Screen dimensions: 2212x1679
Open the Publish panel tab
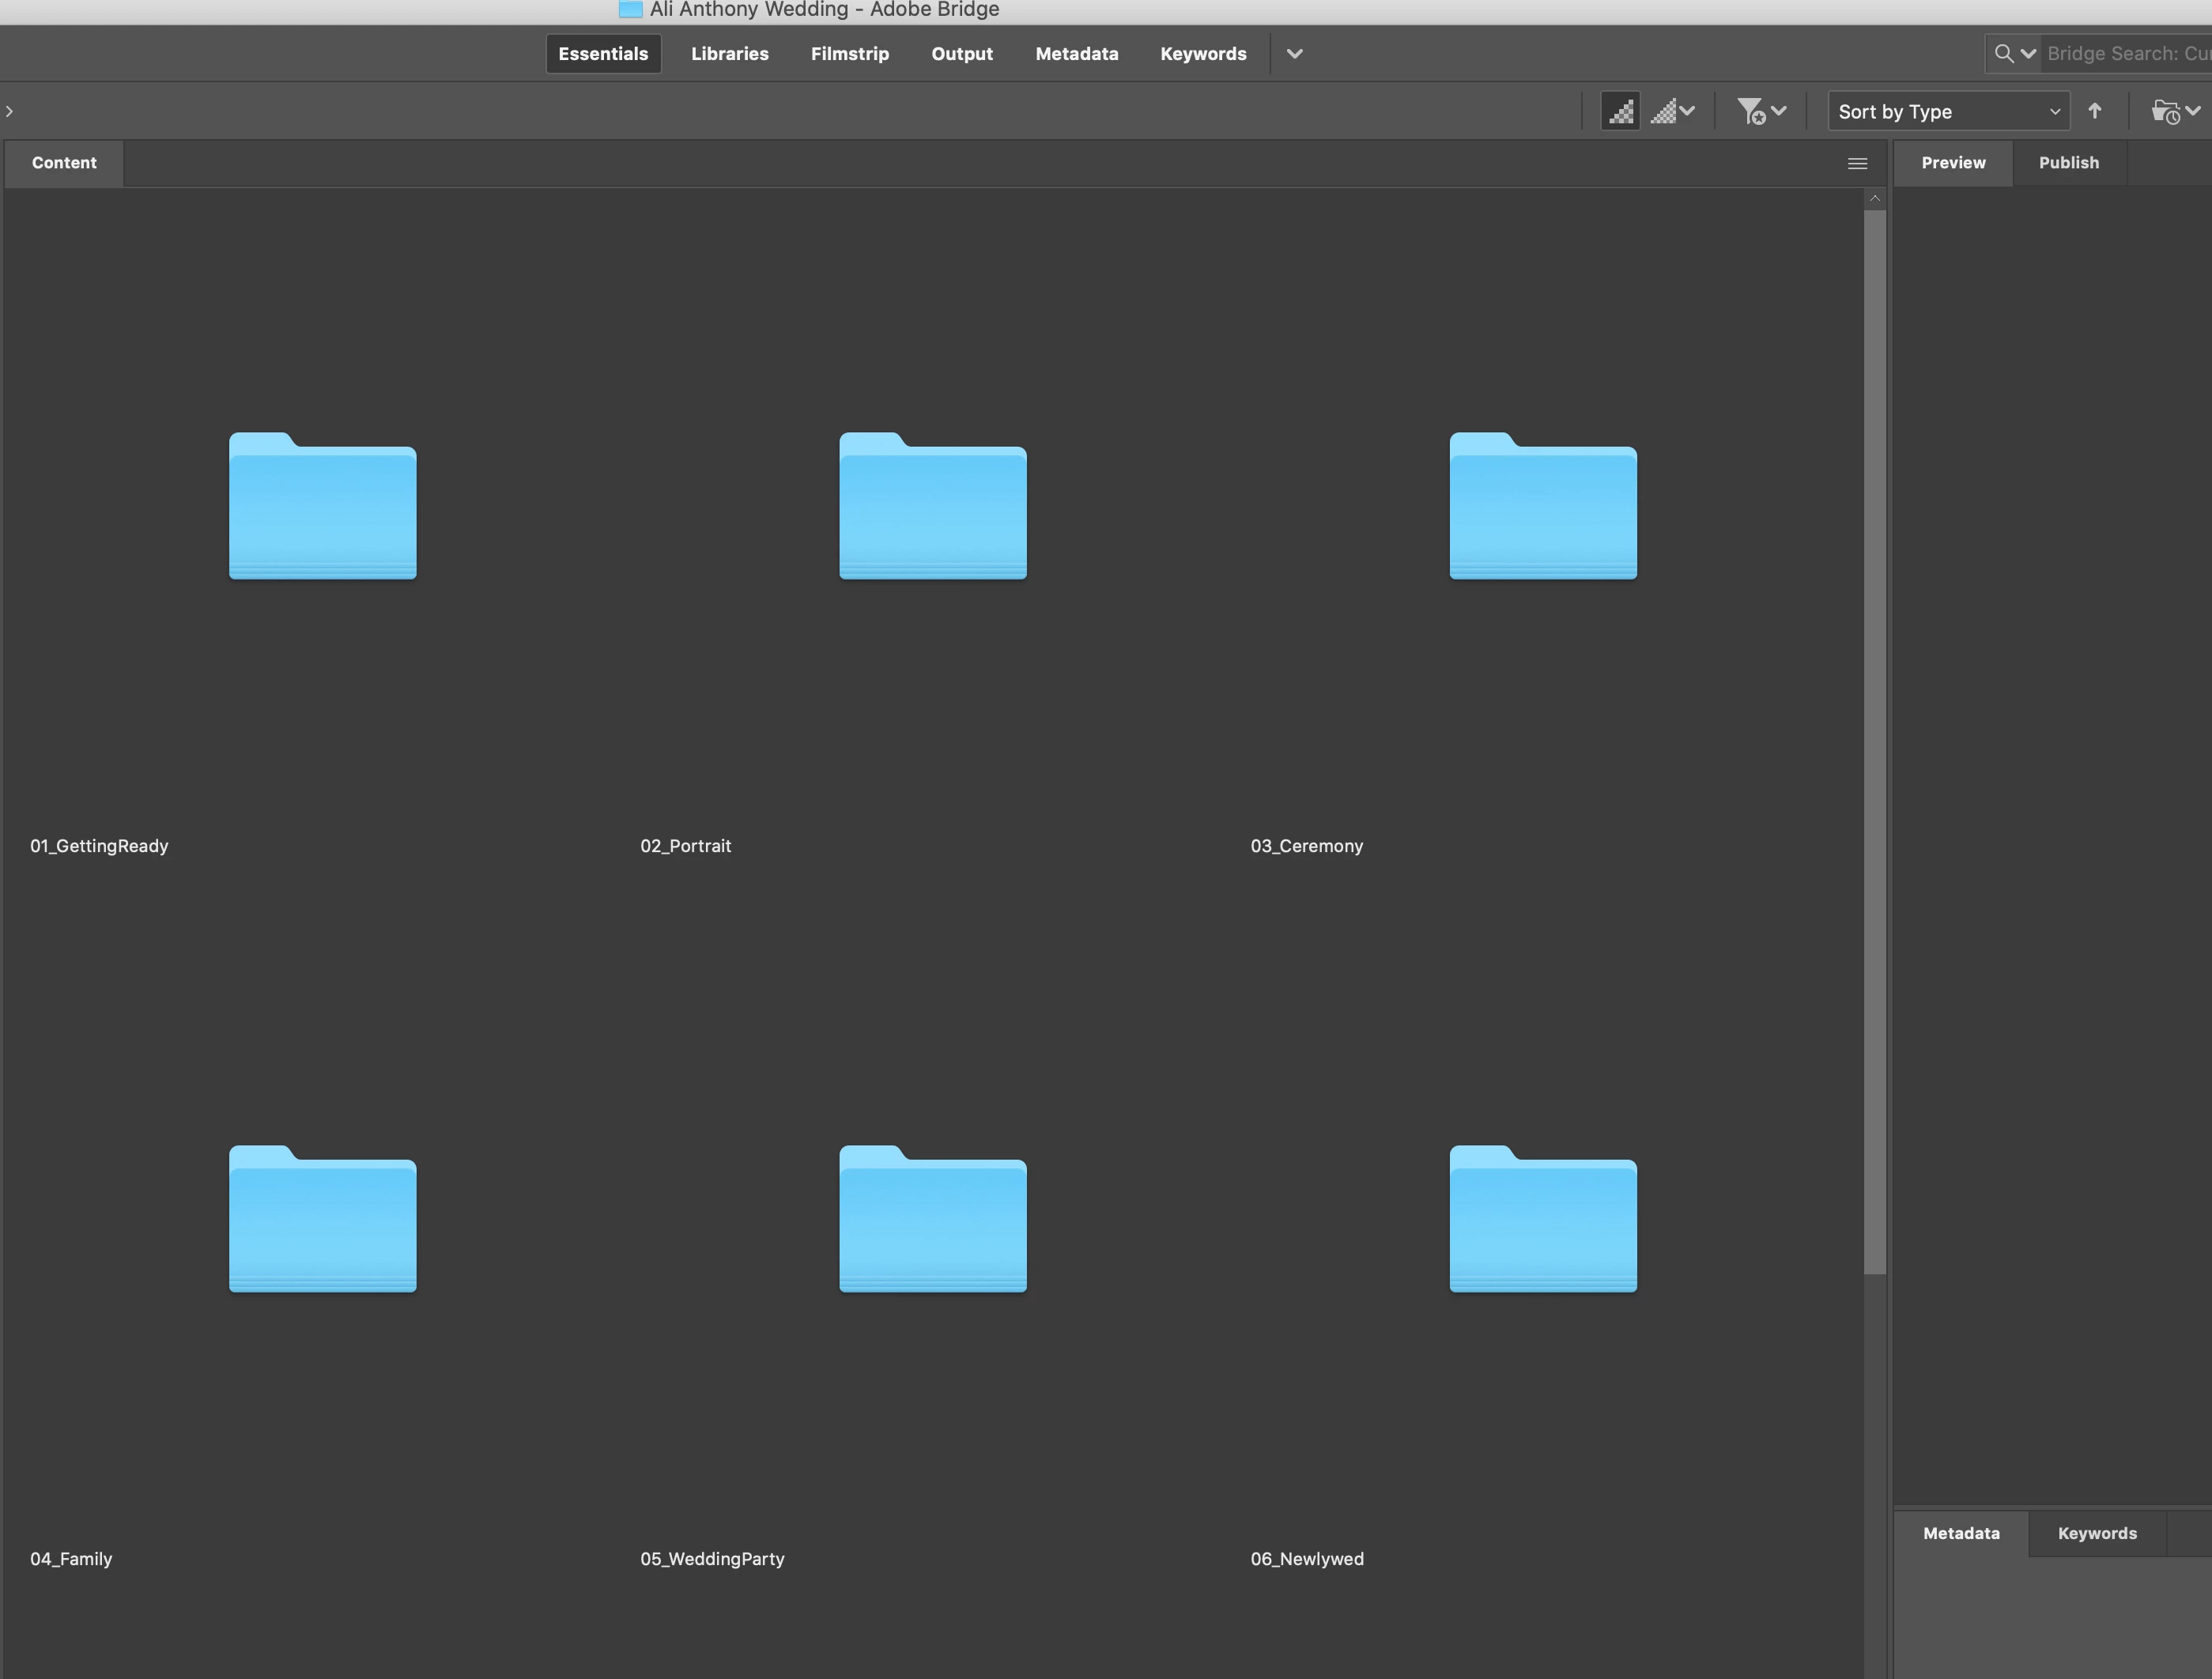click(2068, 163)
